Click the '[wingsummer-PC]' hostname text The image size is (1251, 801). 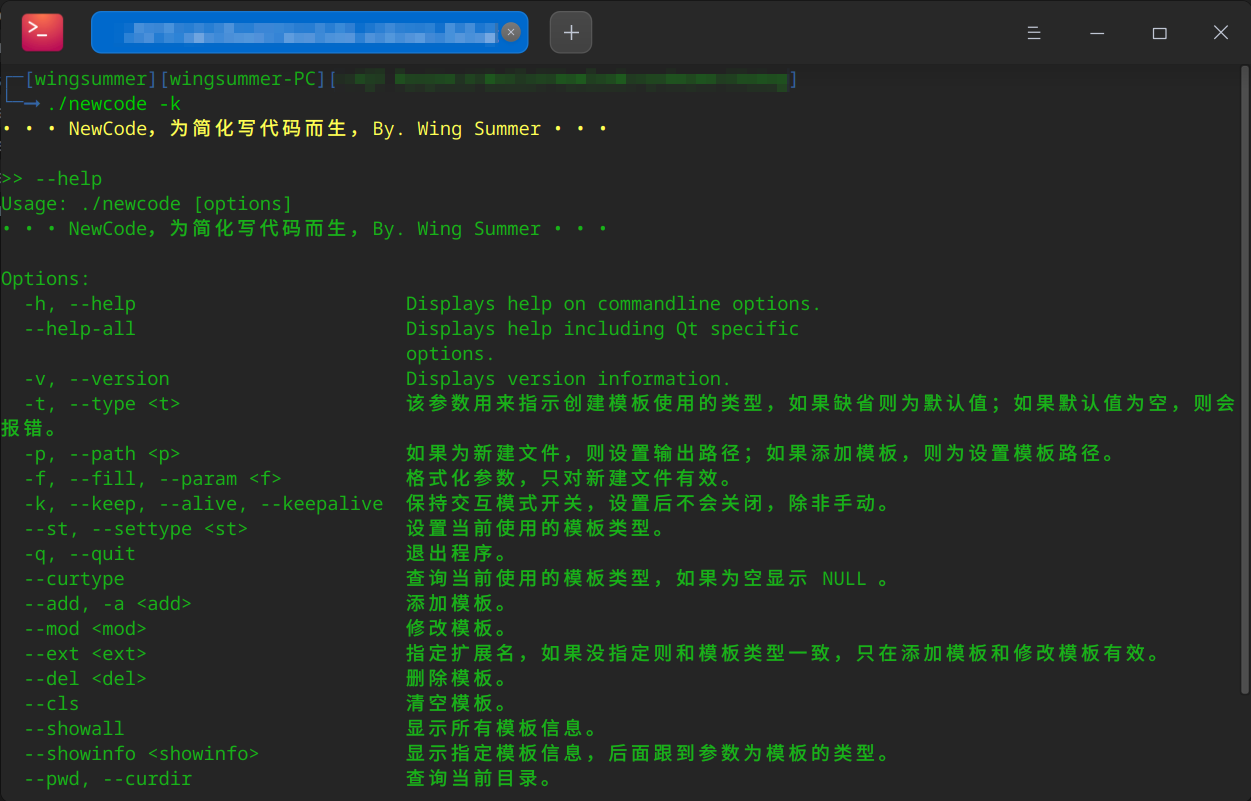pyautogui.click(x=243, y=79)
